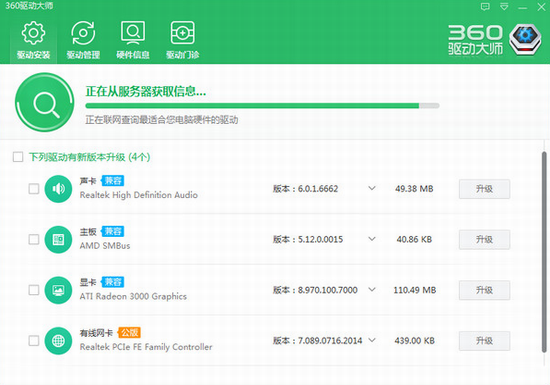Image resolution: width=550 pixels, height=385 pixels.
Task: Click the 版本：7.089.0716.2014 text
Action: pyautogui.click(x=317, y=340)
